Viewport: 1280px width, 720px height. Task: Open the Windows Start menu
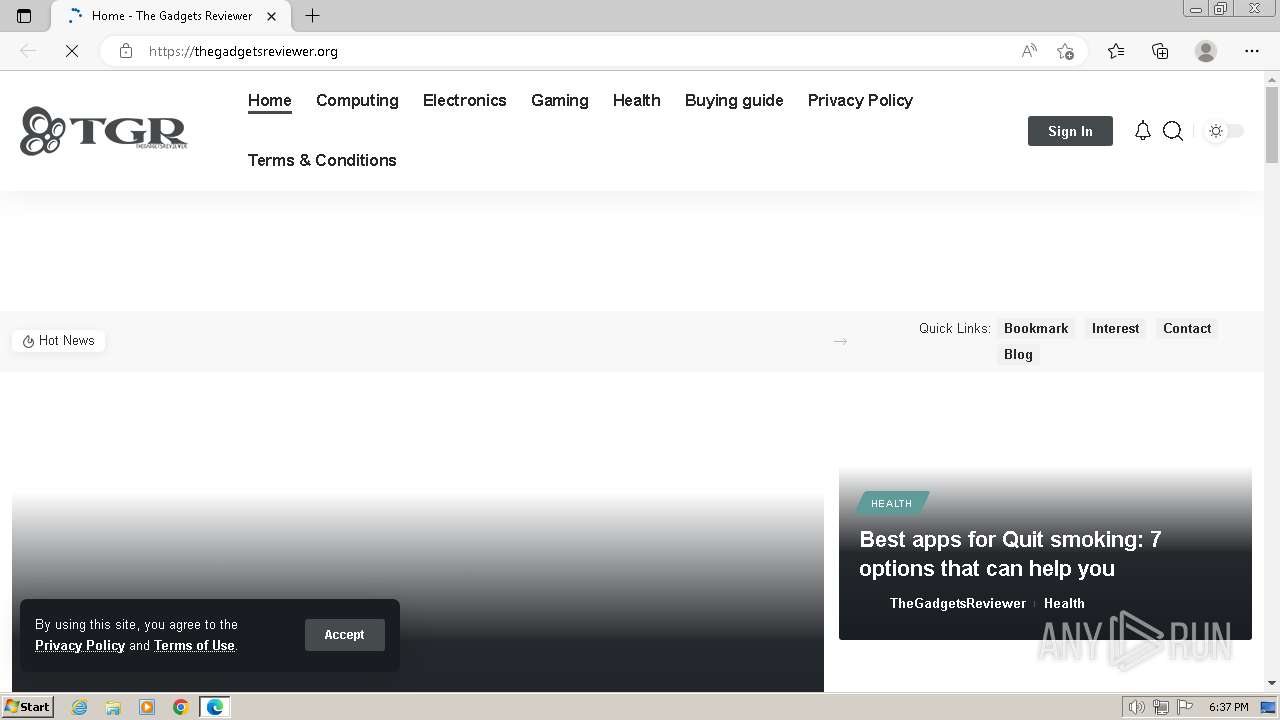click(x=28, y=707)
